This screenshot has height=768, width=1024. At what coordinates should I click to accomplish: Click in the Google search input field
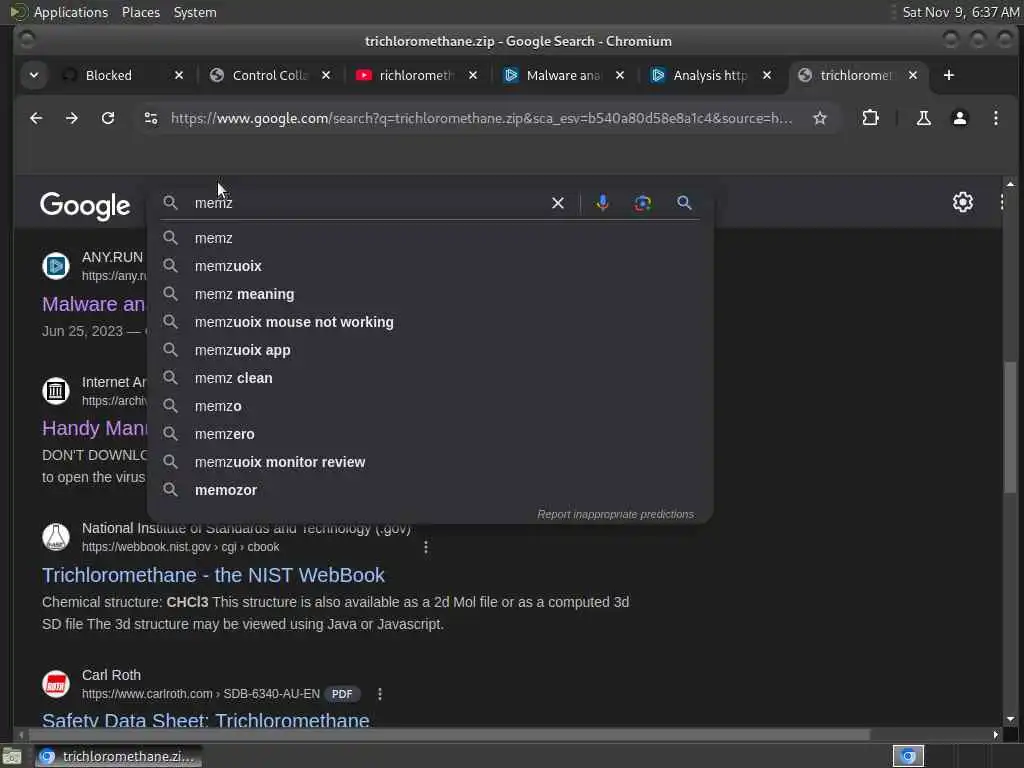(x=369, y=203)
